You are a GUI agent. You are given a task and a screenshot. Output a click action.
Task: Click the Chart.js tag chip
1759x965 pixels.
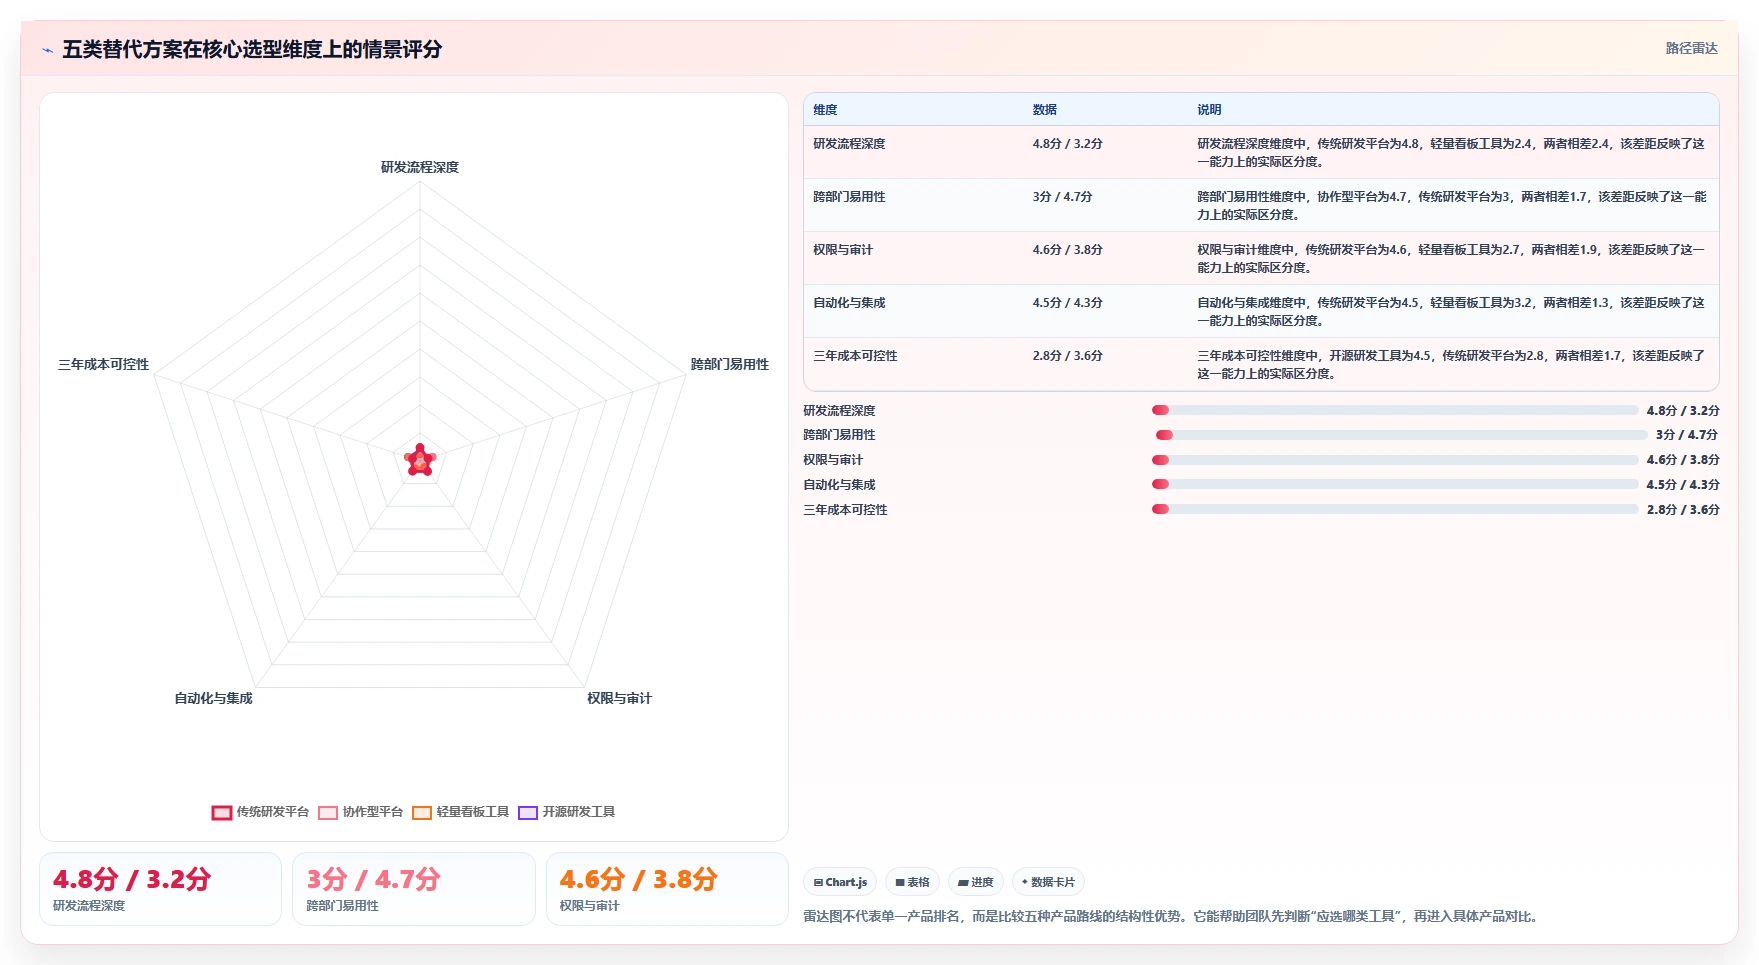click(x=840, y=882)
